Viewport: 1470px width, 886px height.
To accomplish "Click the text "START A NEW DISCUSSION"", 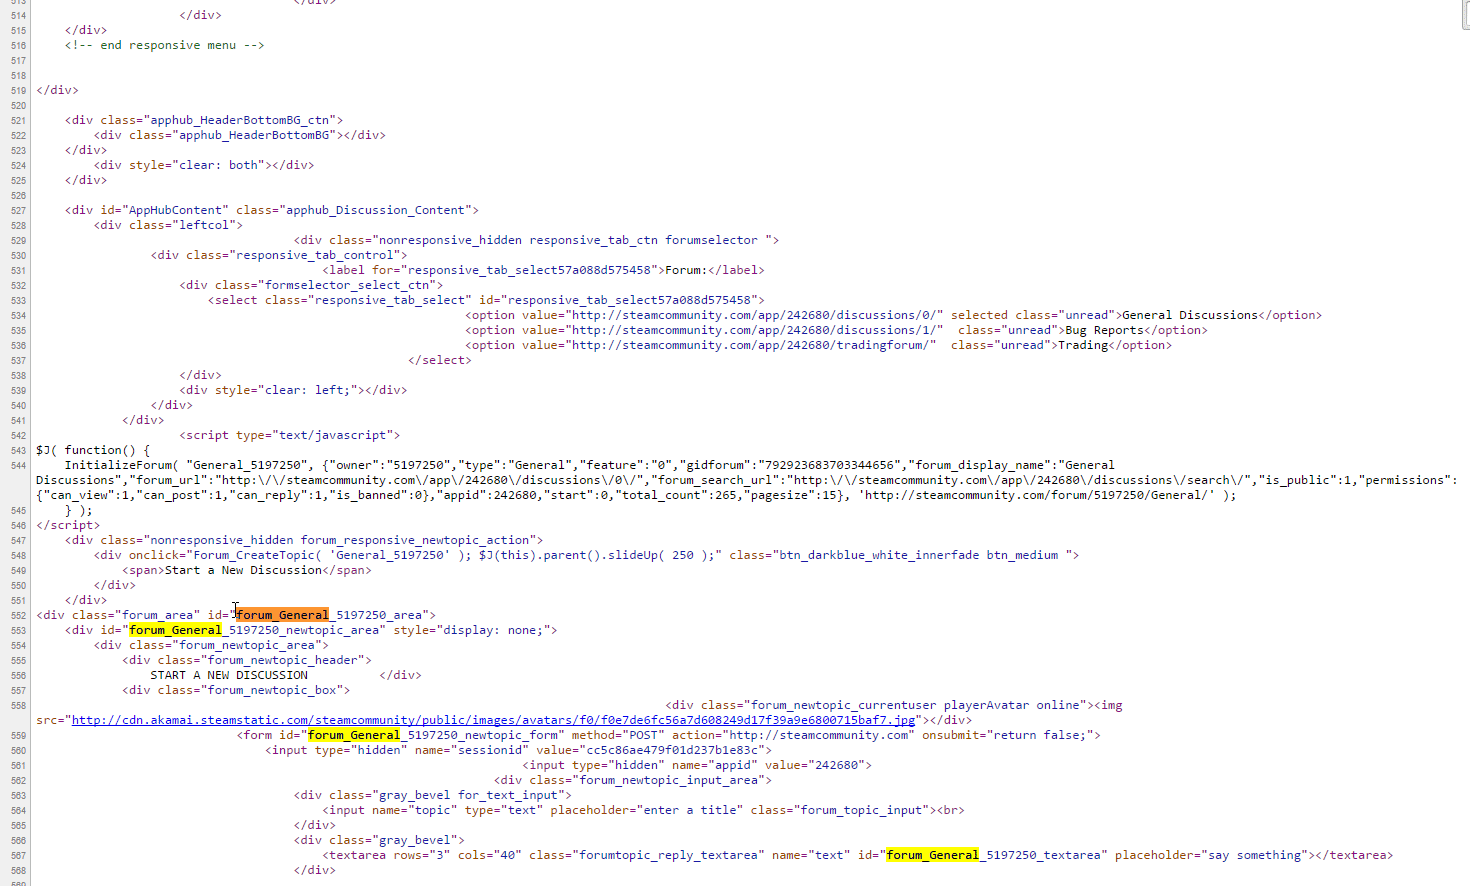I will 229,675.
